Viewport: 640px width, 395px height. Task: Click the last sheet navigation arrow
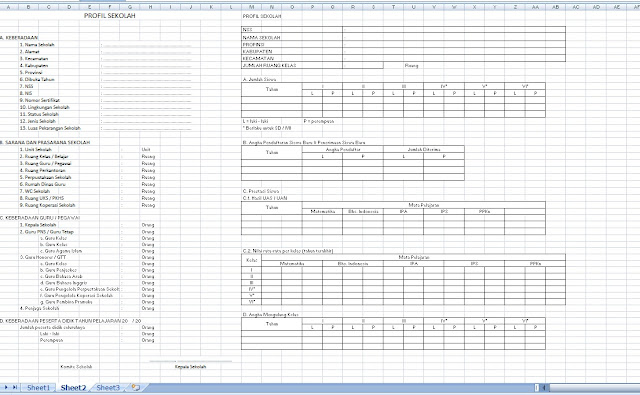15,387
